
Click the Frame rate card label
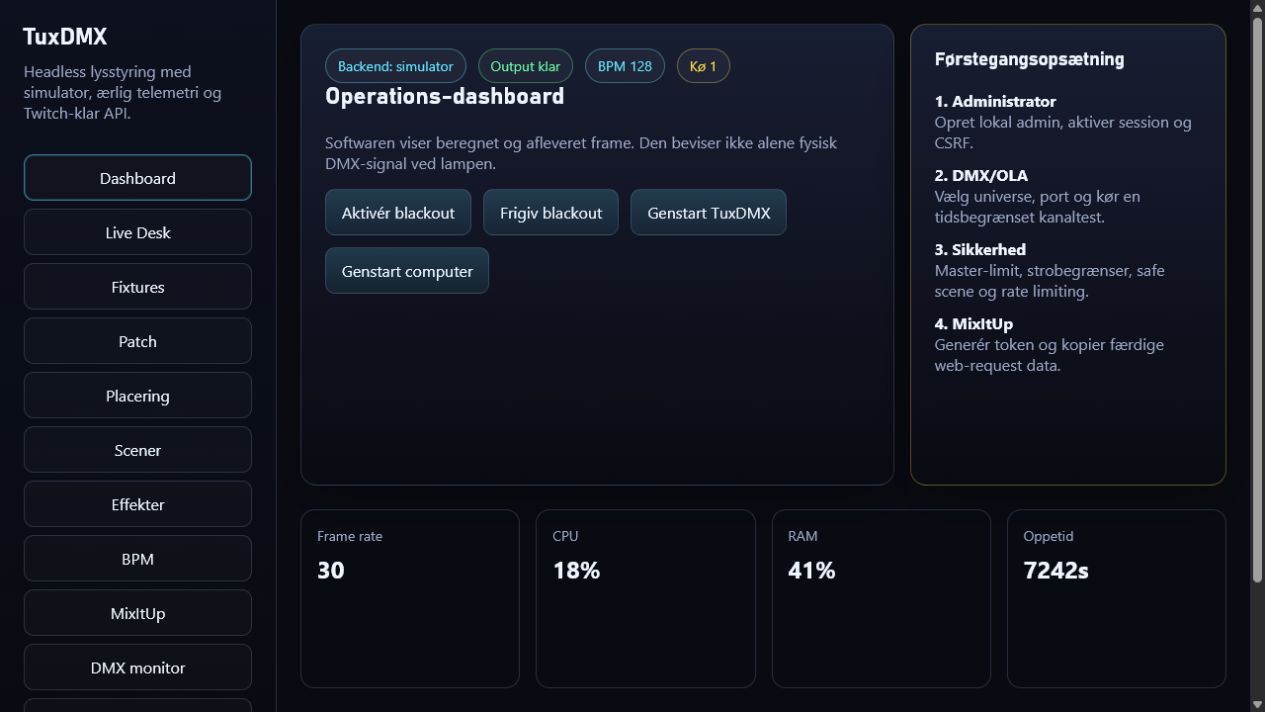[x=350, y=536]
